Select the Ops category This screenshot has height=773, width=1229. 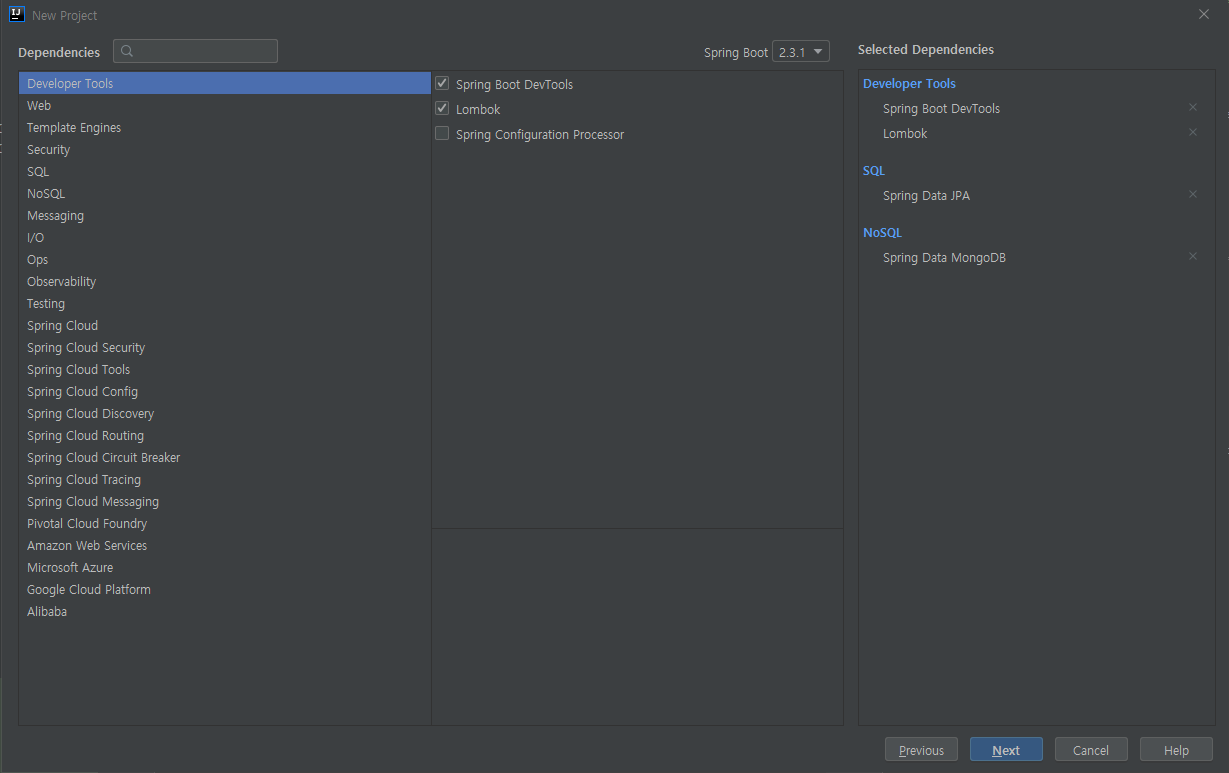coord(225,259)
